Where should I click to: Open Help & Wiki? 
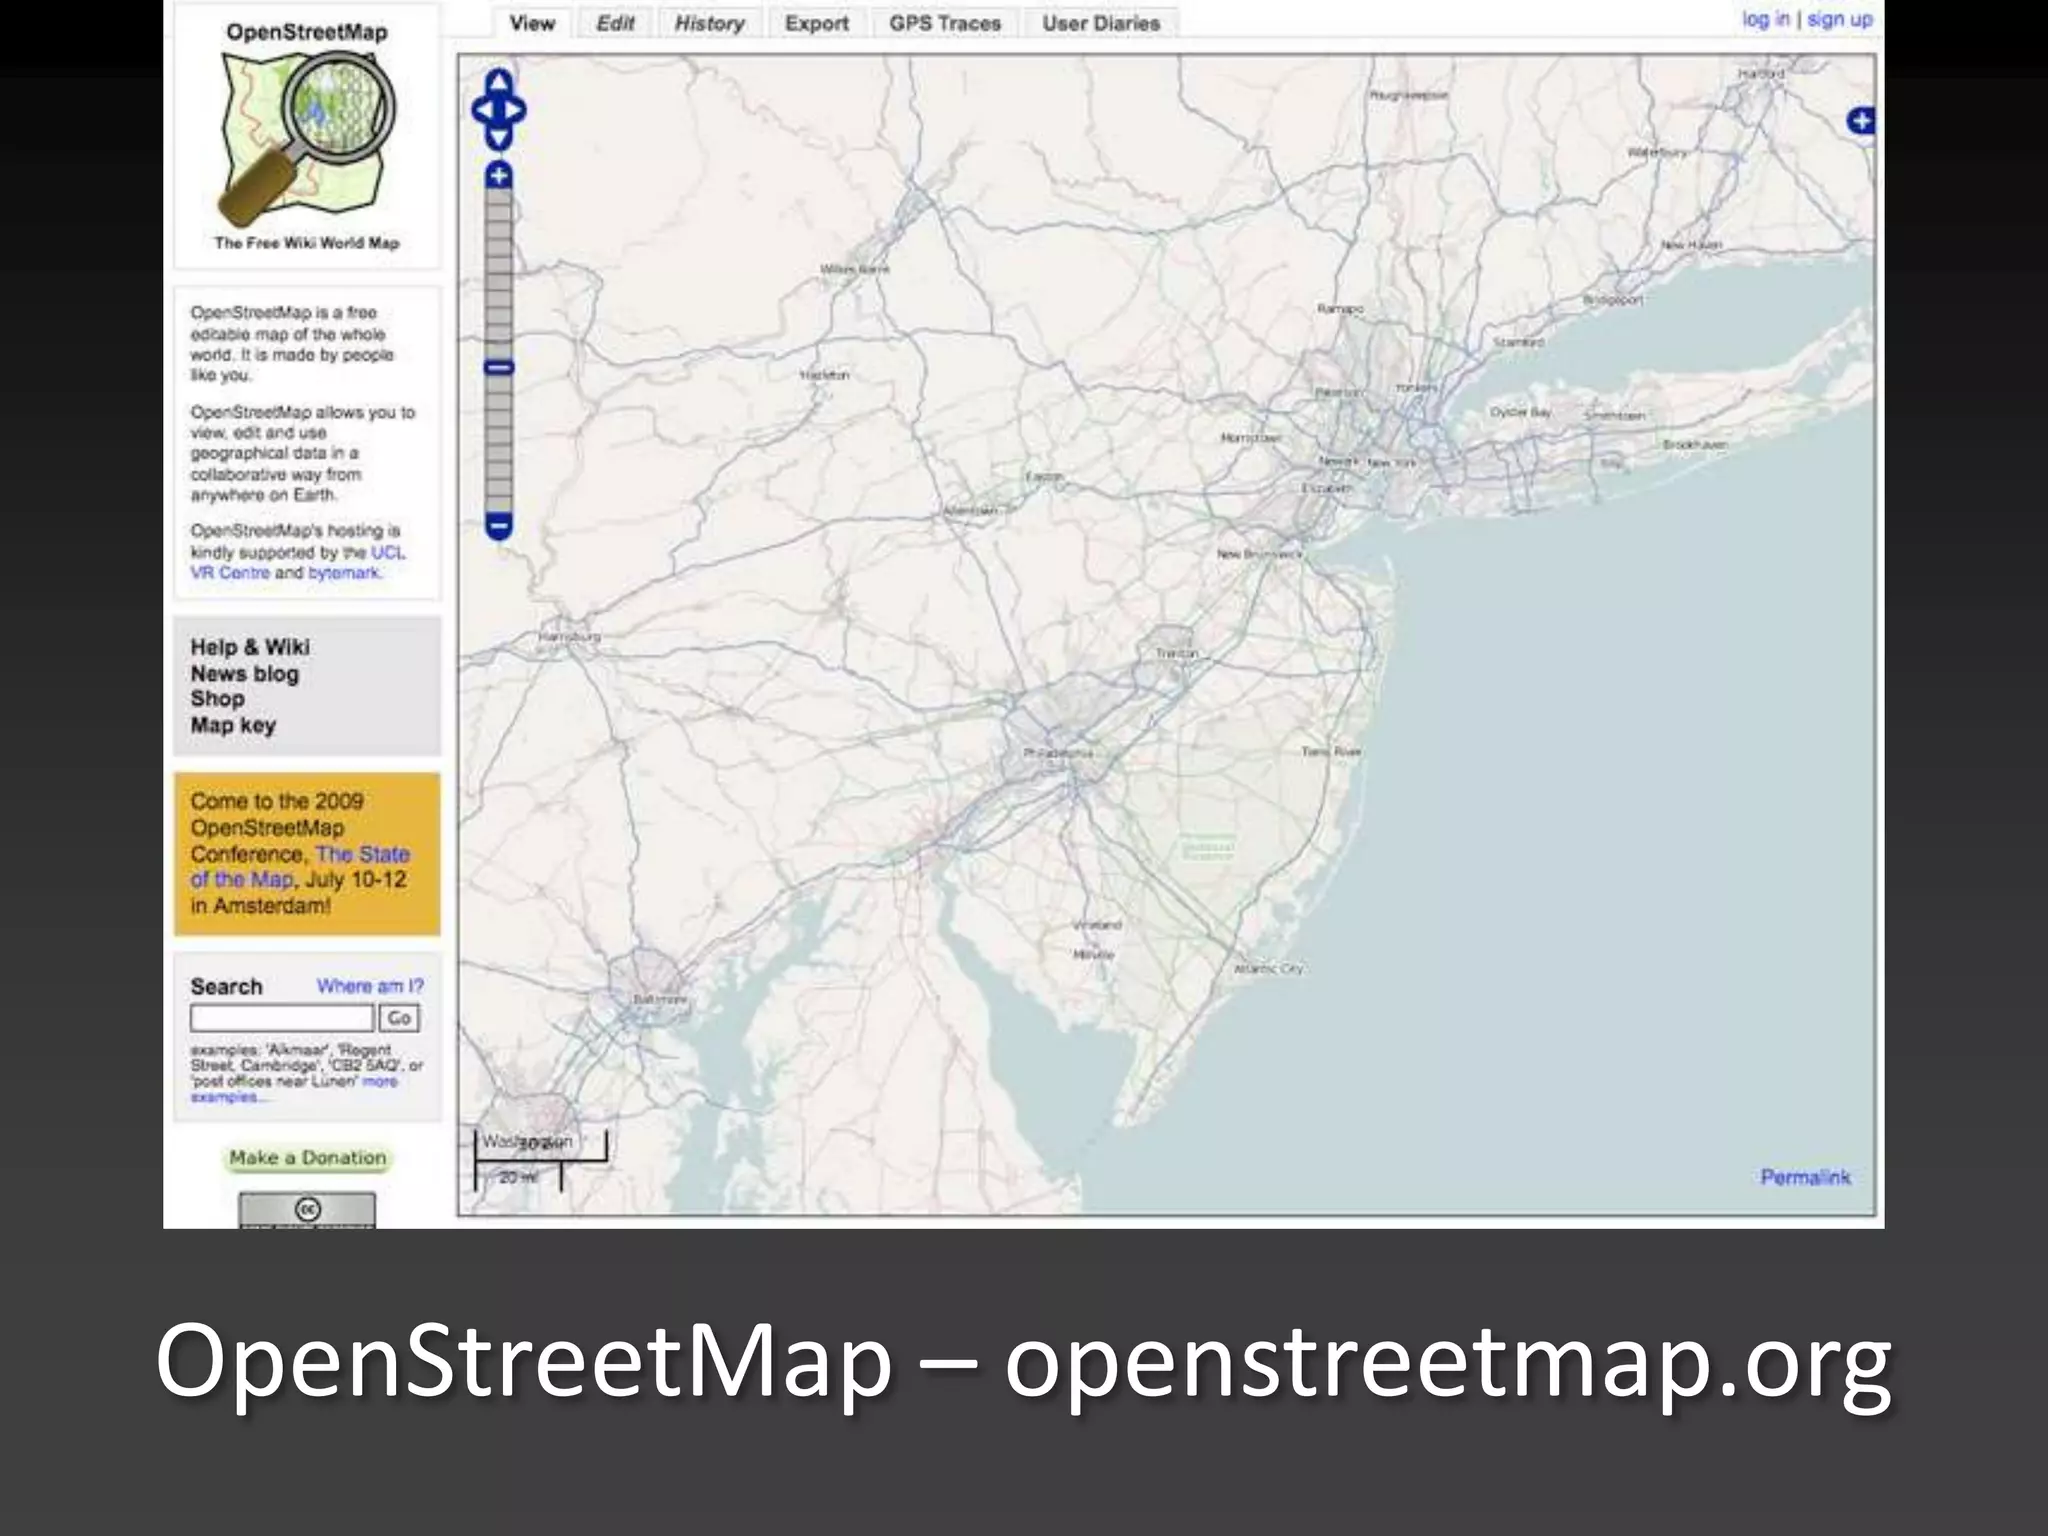click(250, 647)
